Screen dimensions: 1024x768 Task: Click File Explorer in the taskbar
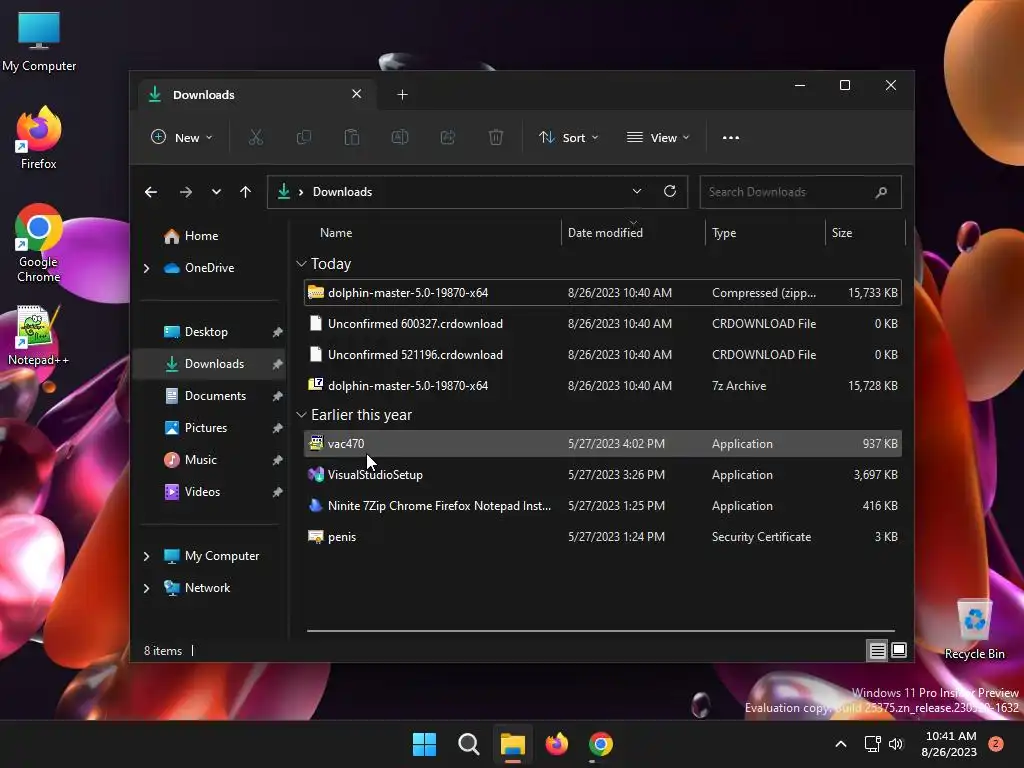click(x=513, y=744)
